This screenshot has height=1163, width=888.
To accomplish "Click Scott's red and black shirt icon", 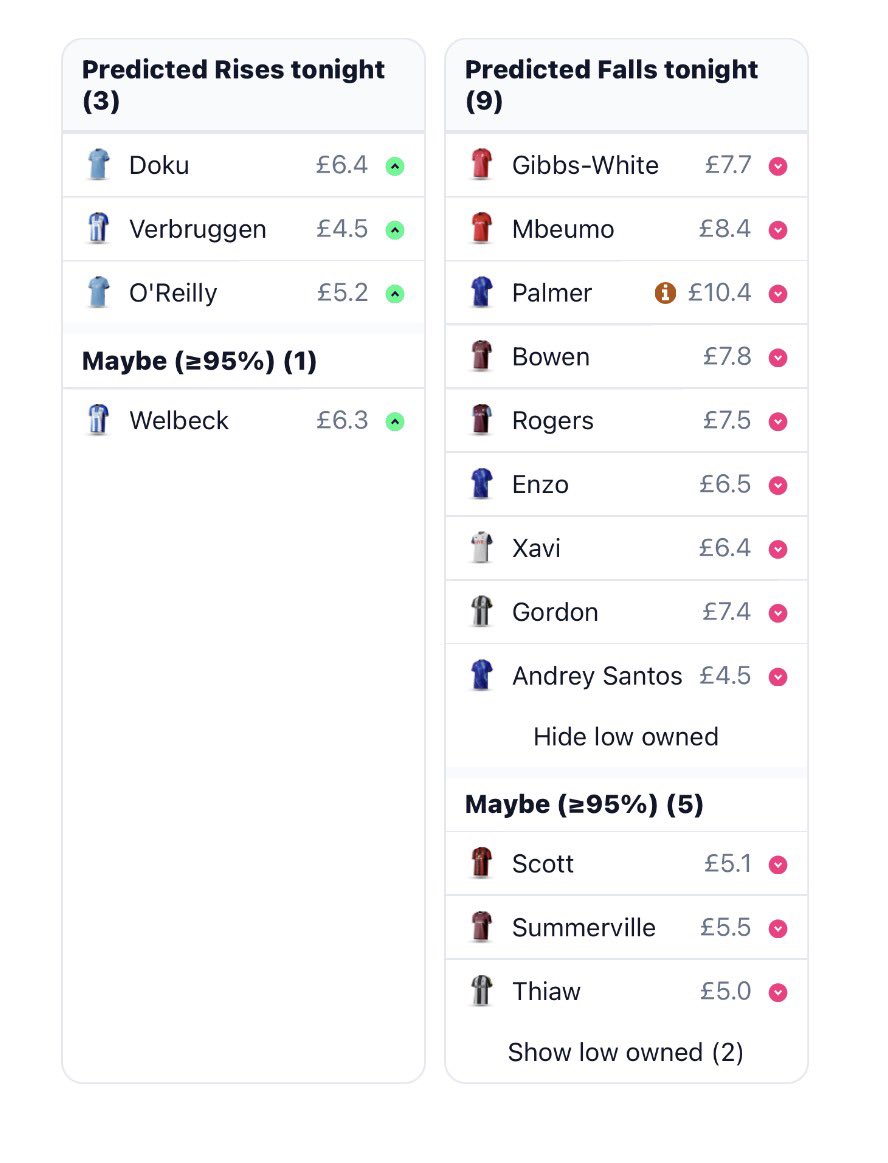I will click(481, 863).
